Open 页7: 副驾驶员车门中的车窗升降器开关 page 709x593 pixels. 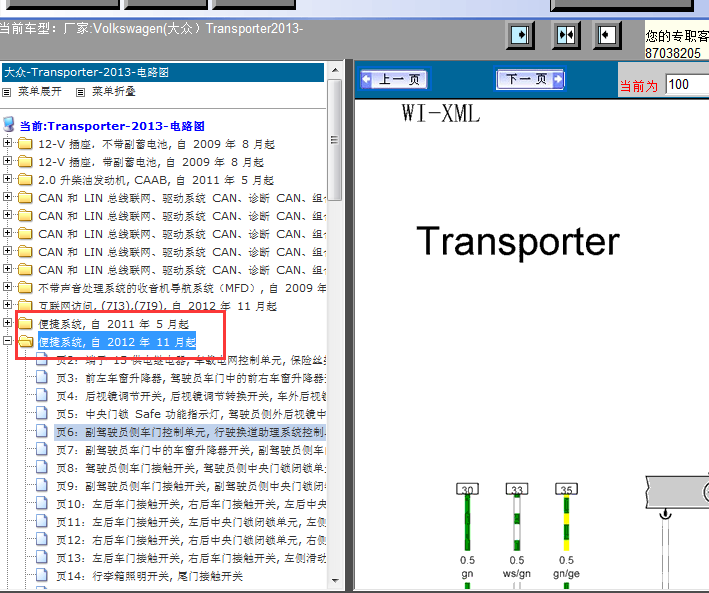[x=191, y=451]
